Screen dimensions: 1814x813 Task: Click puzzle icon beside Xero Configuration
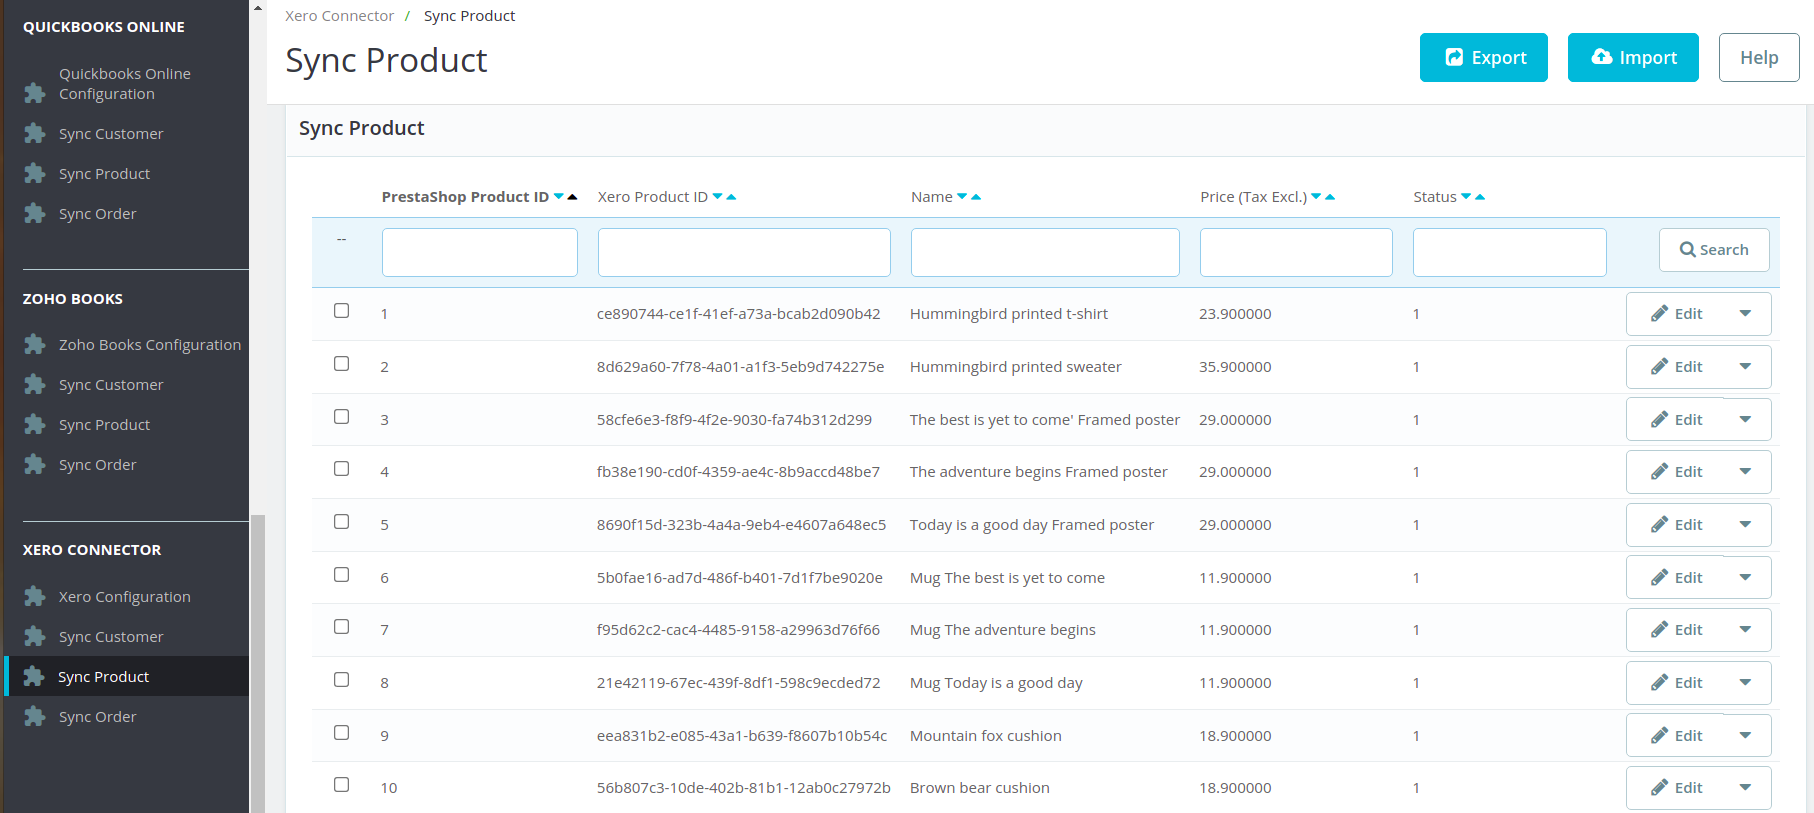[35, 596]
